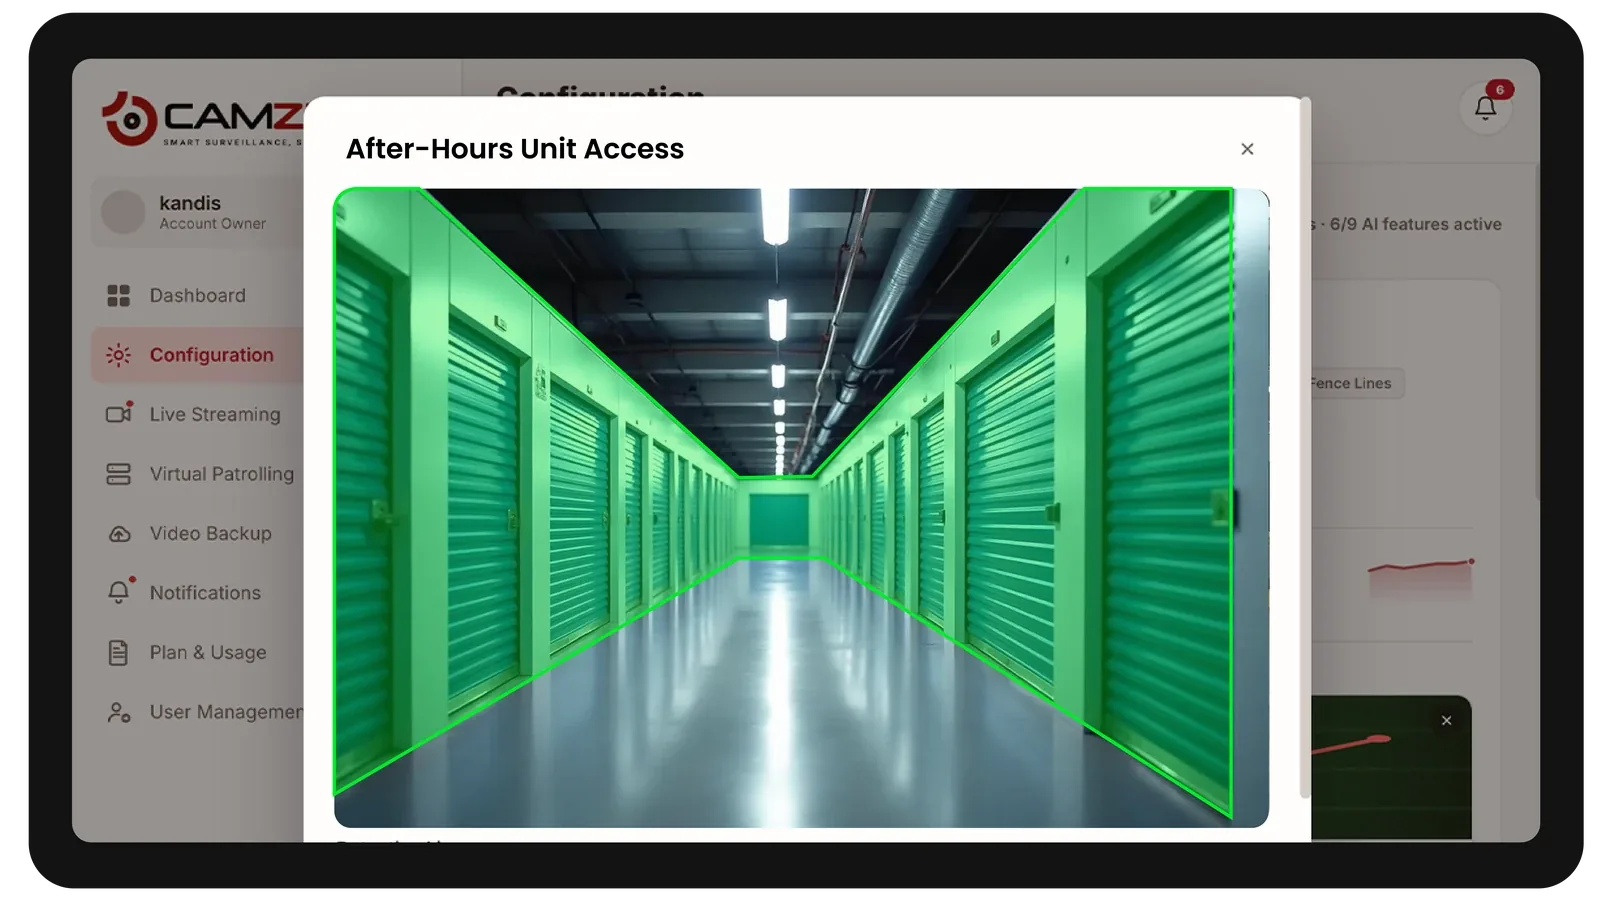Click the Virtual Patrolling icon
Viewport: 1600px width, 900px height.
119,474
